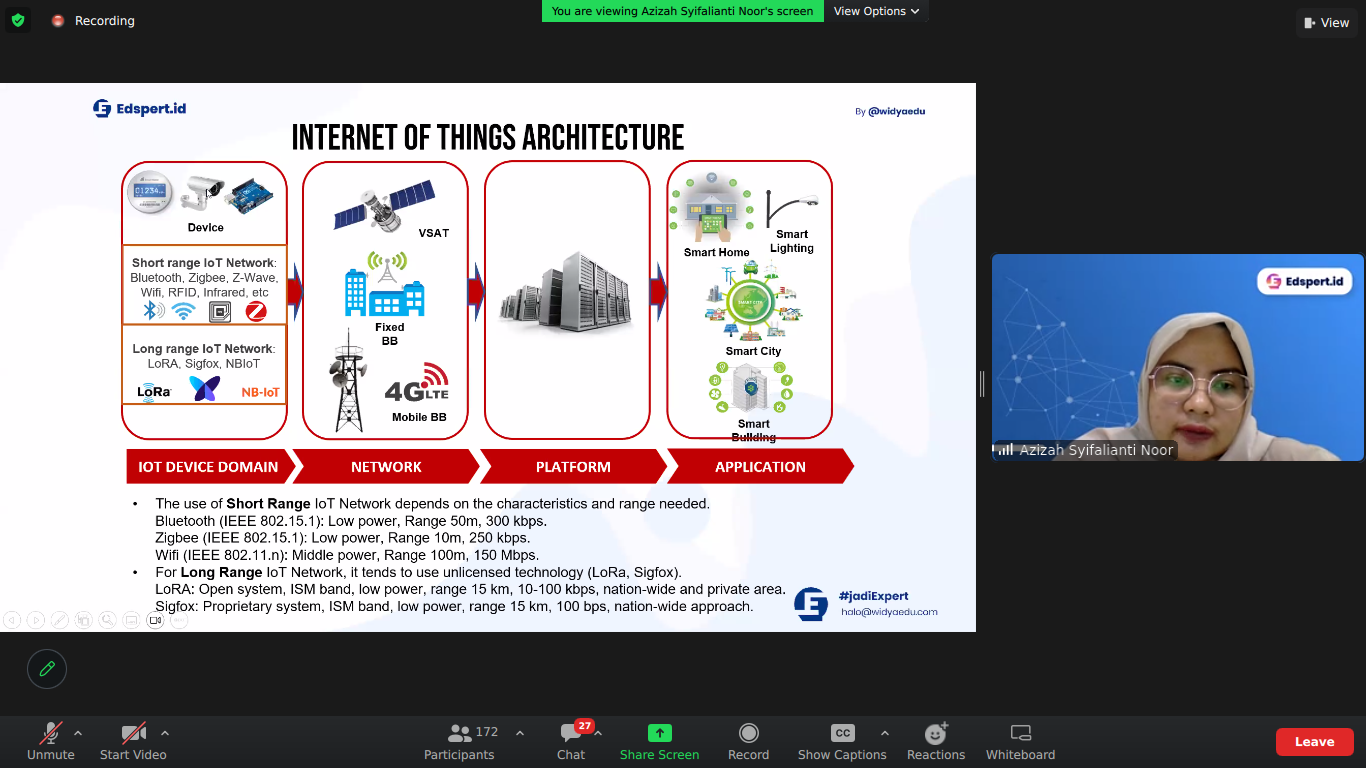Click the red Z-Wave logo on the slide

click(x=256, y=311)
